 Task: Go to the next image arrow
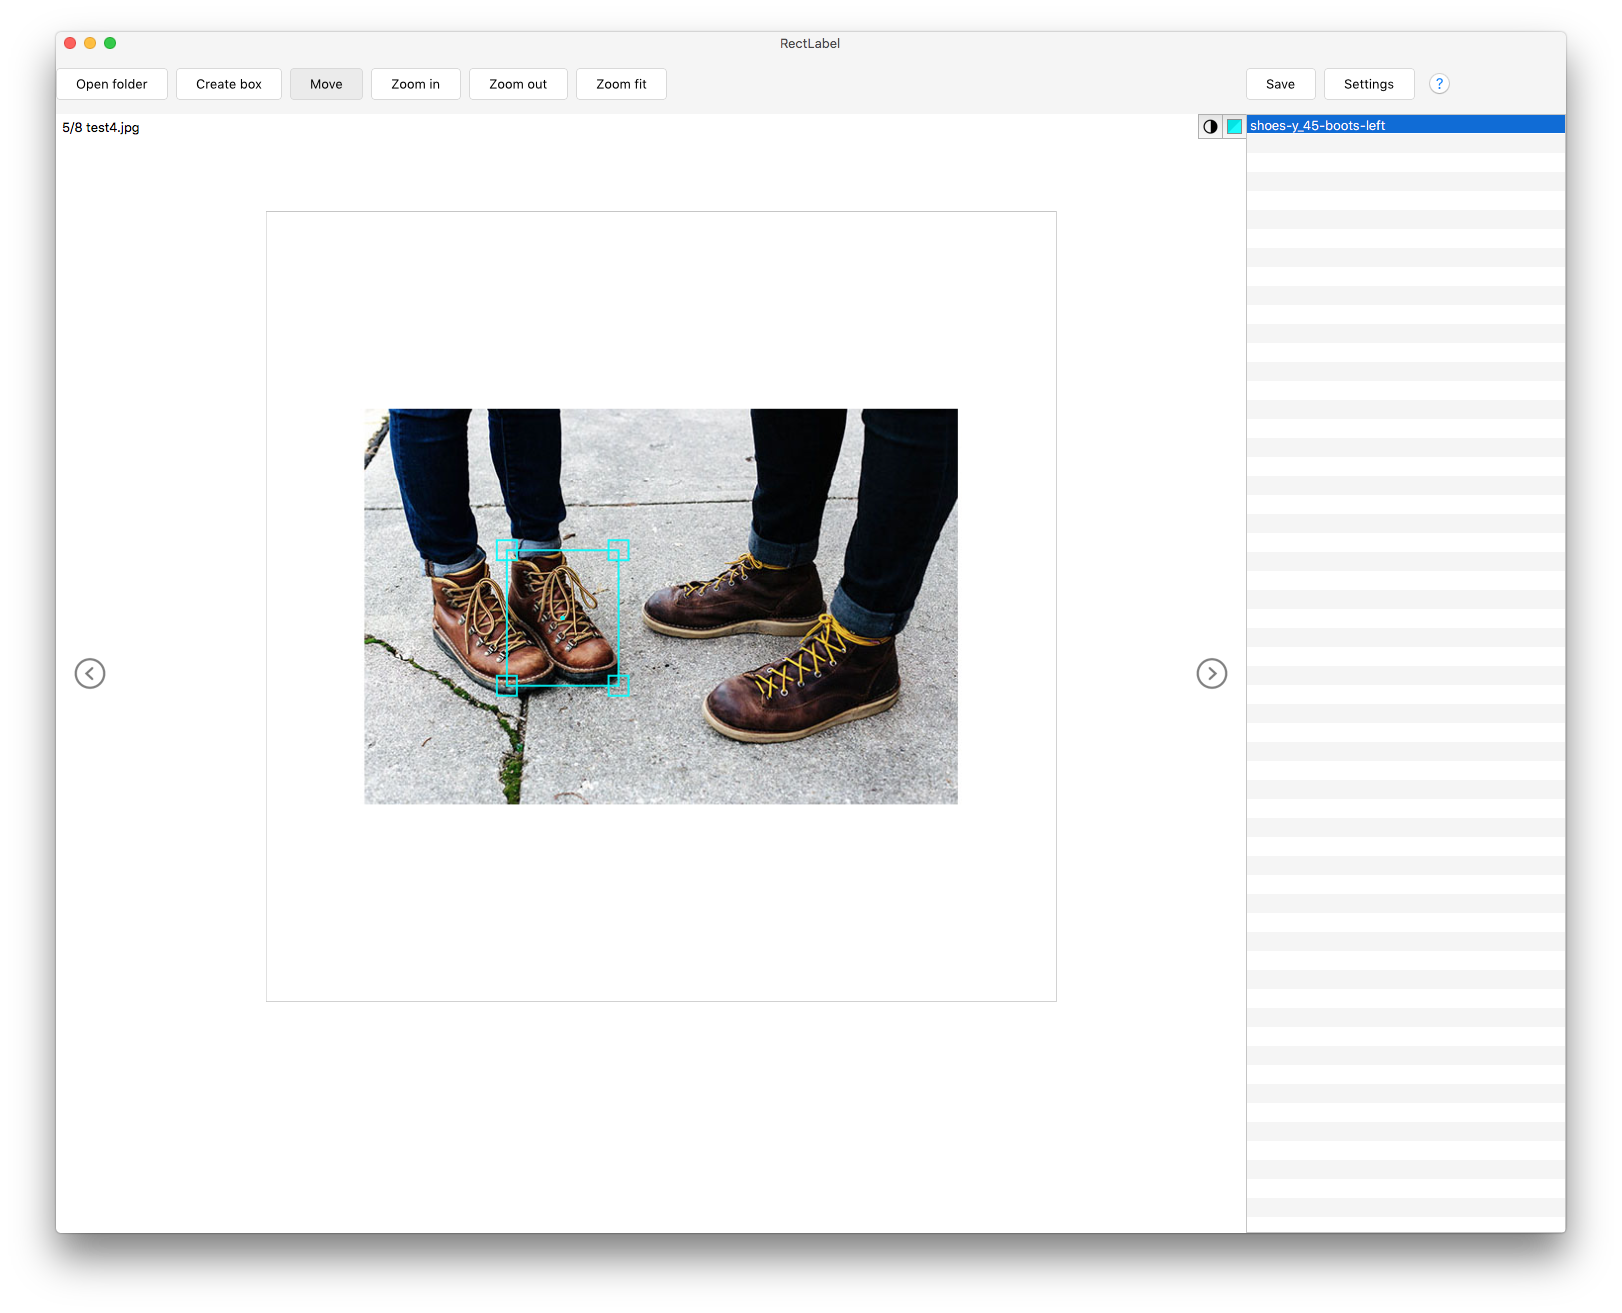click(x=1212, y=674)
